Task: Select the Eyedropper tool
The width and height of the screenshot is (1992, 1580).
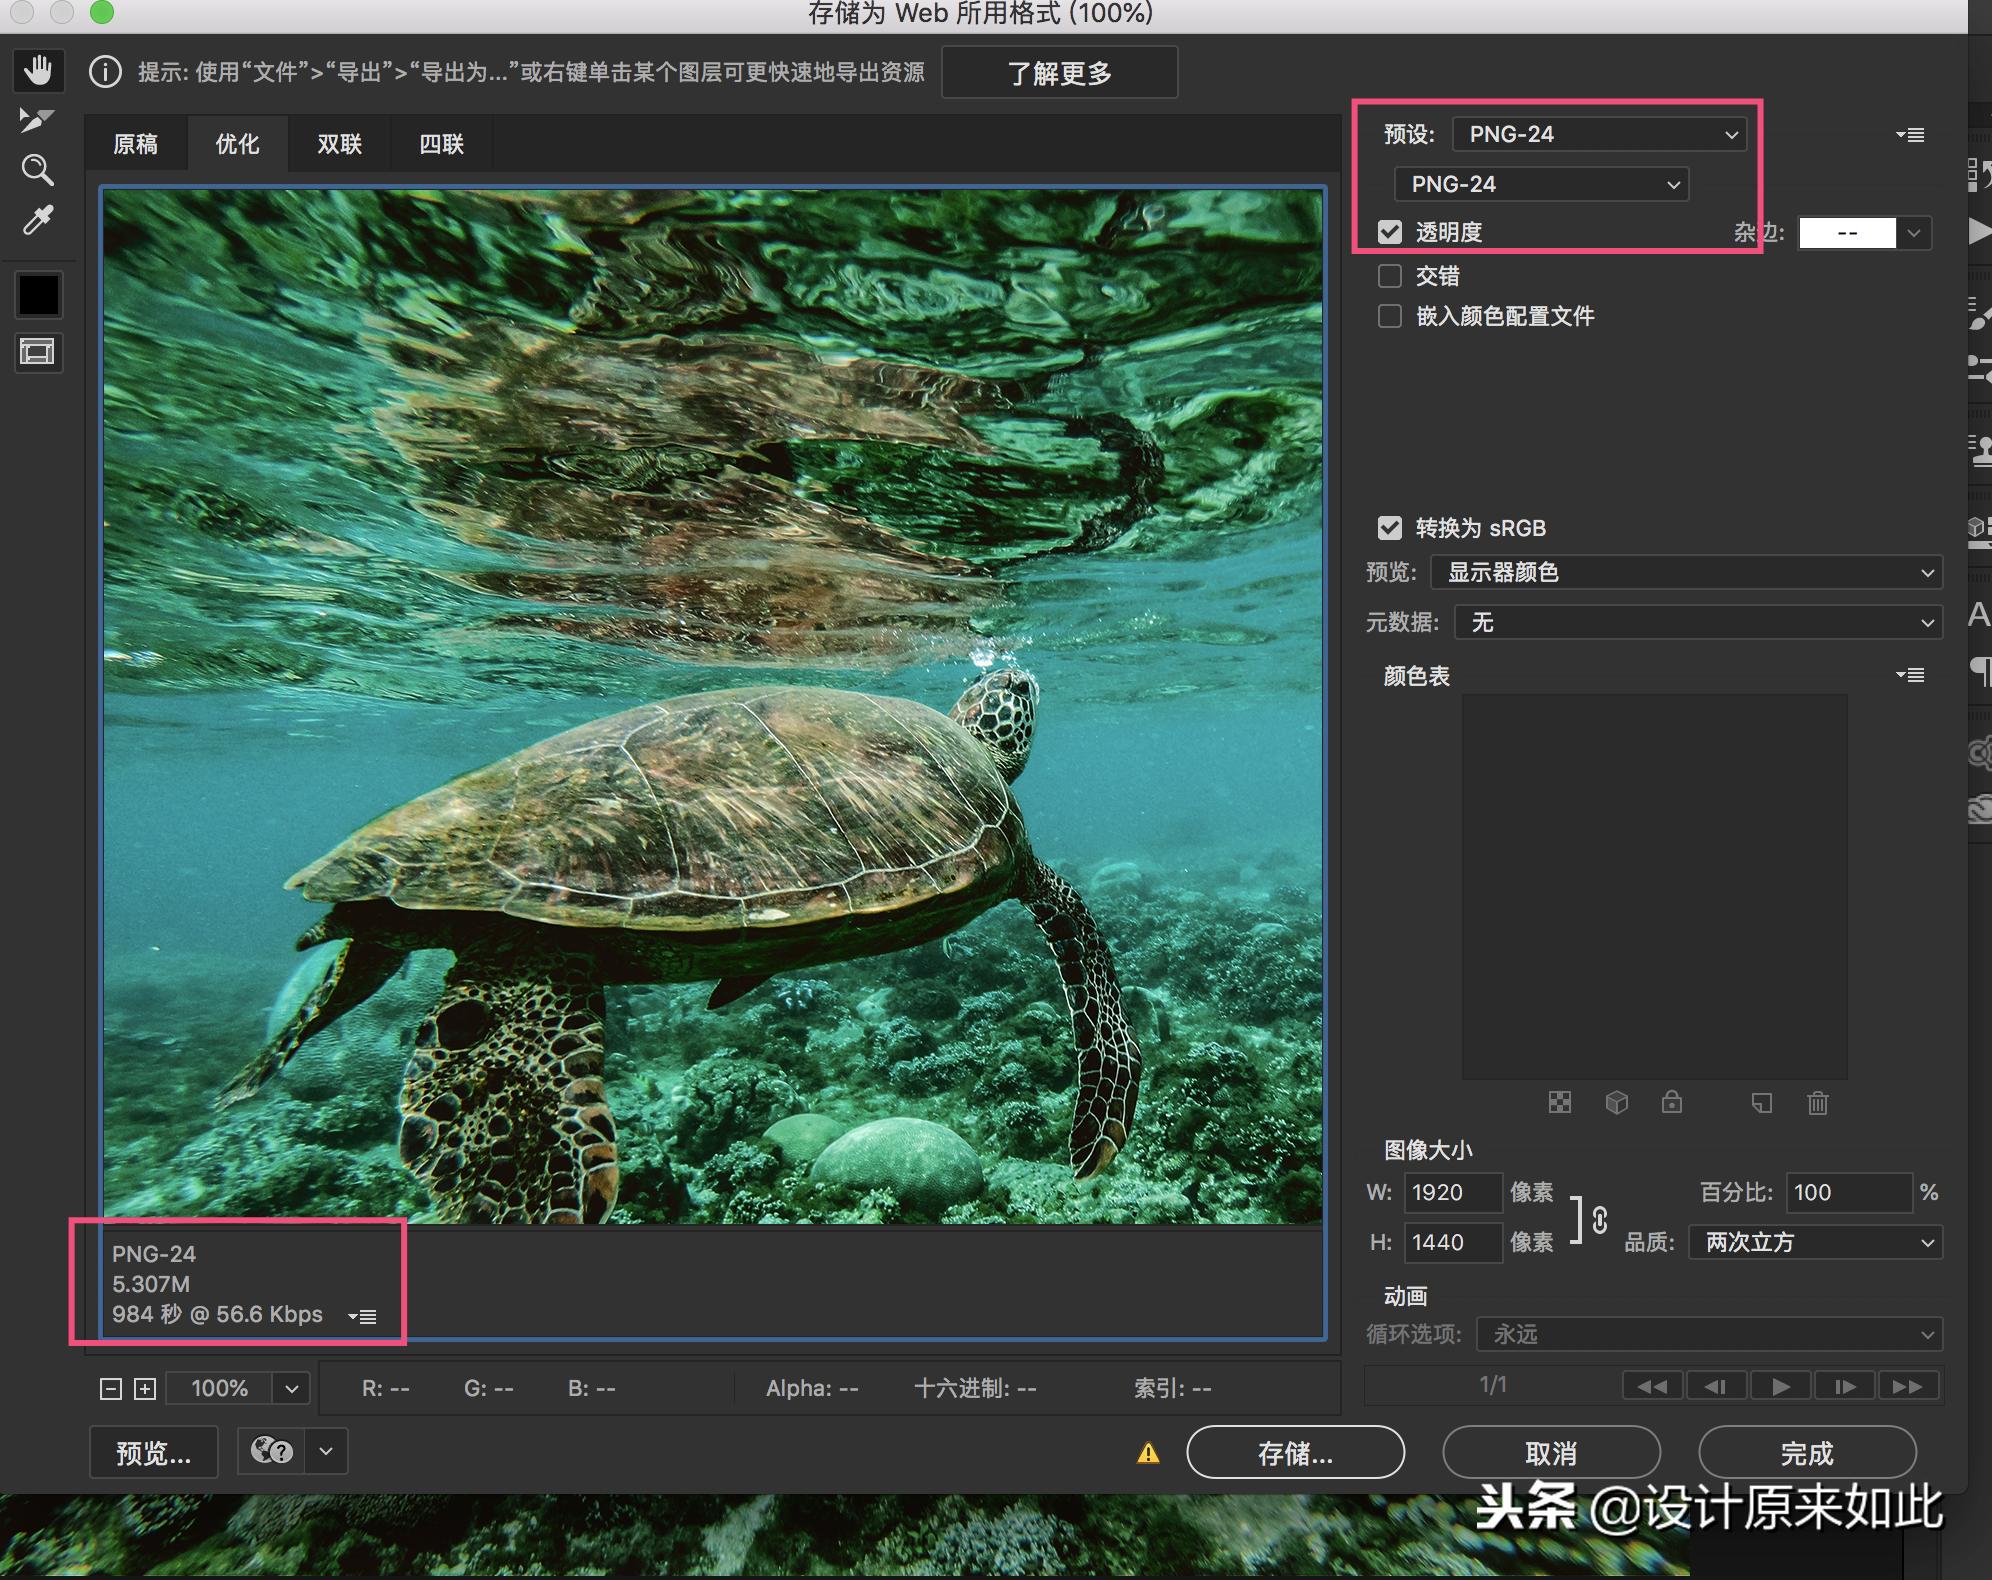Action: coord(37,220)
